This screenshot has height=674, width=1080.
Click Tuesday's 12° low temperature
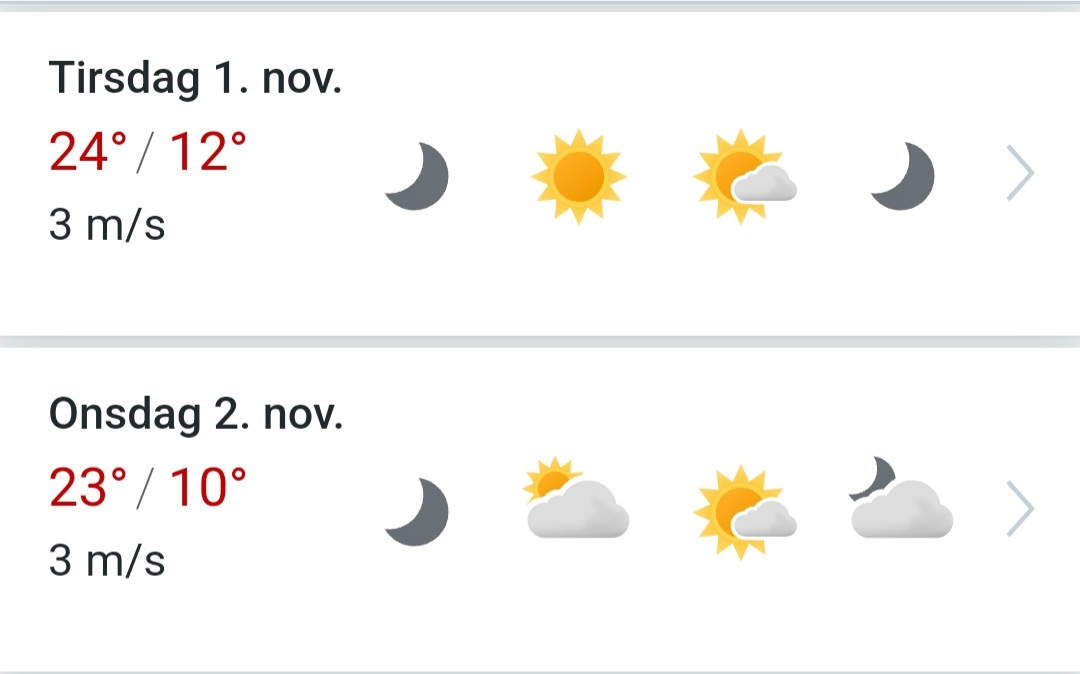coord(207,153)
